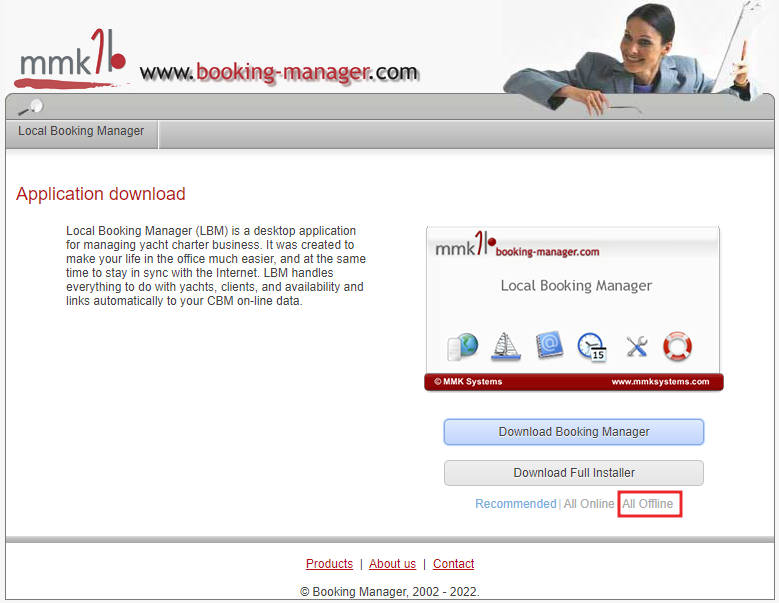Click the globe server icon in splash image
The width and height of the screenshot is (779, 603).
click(463, 346)
